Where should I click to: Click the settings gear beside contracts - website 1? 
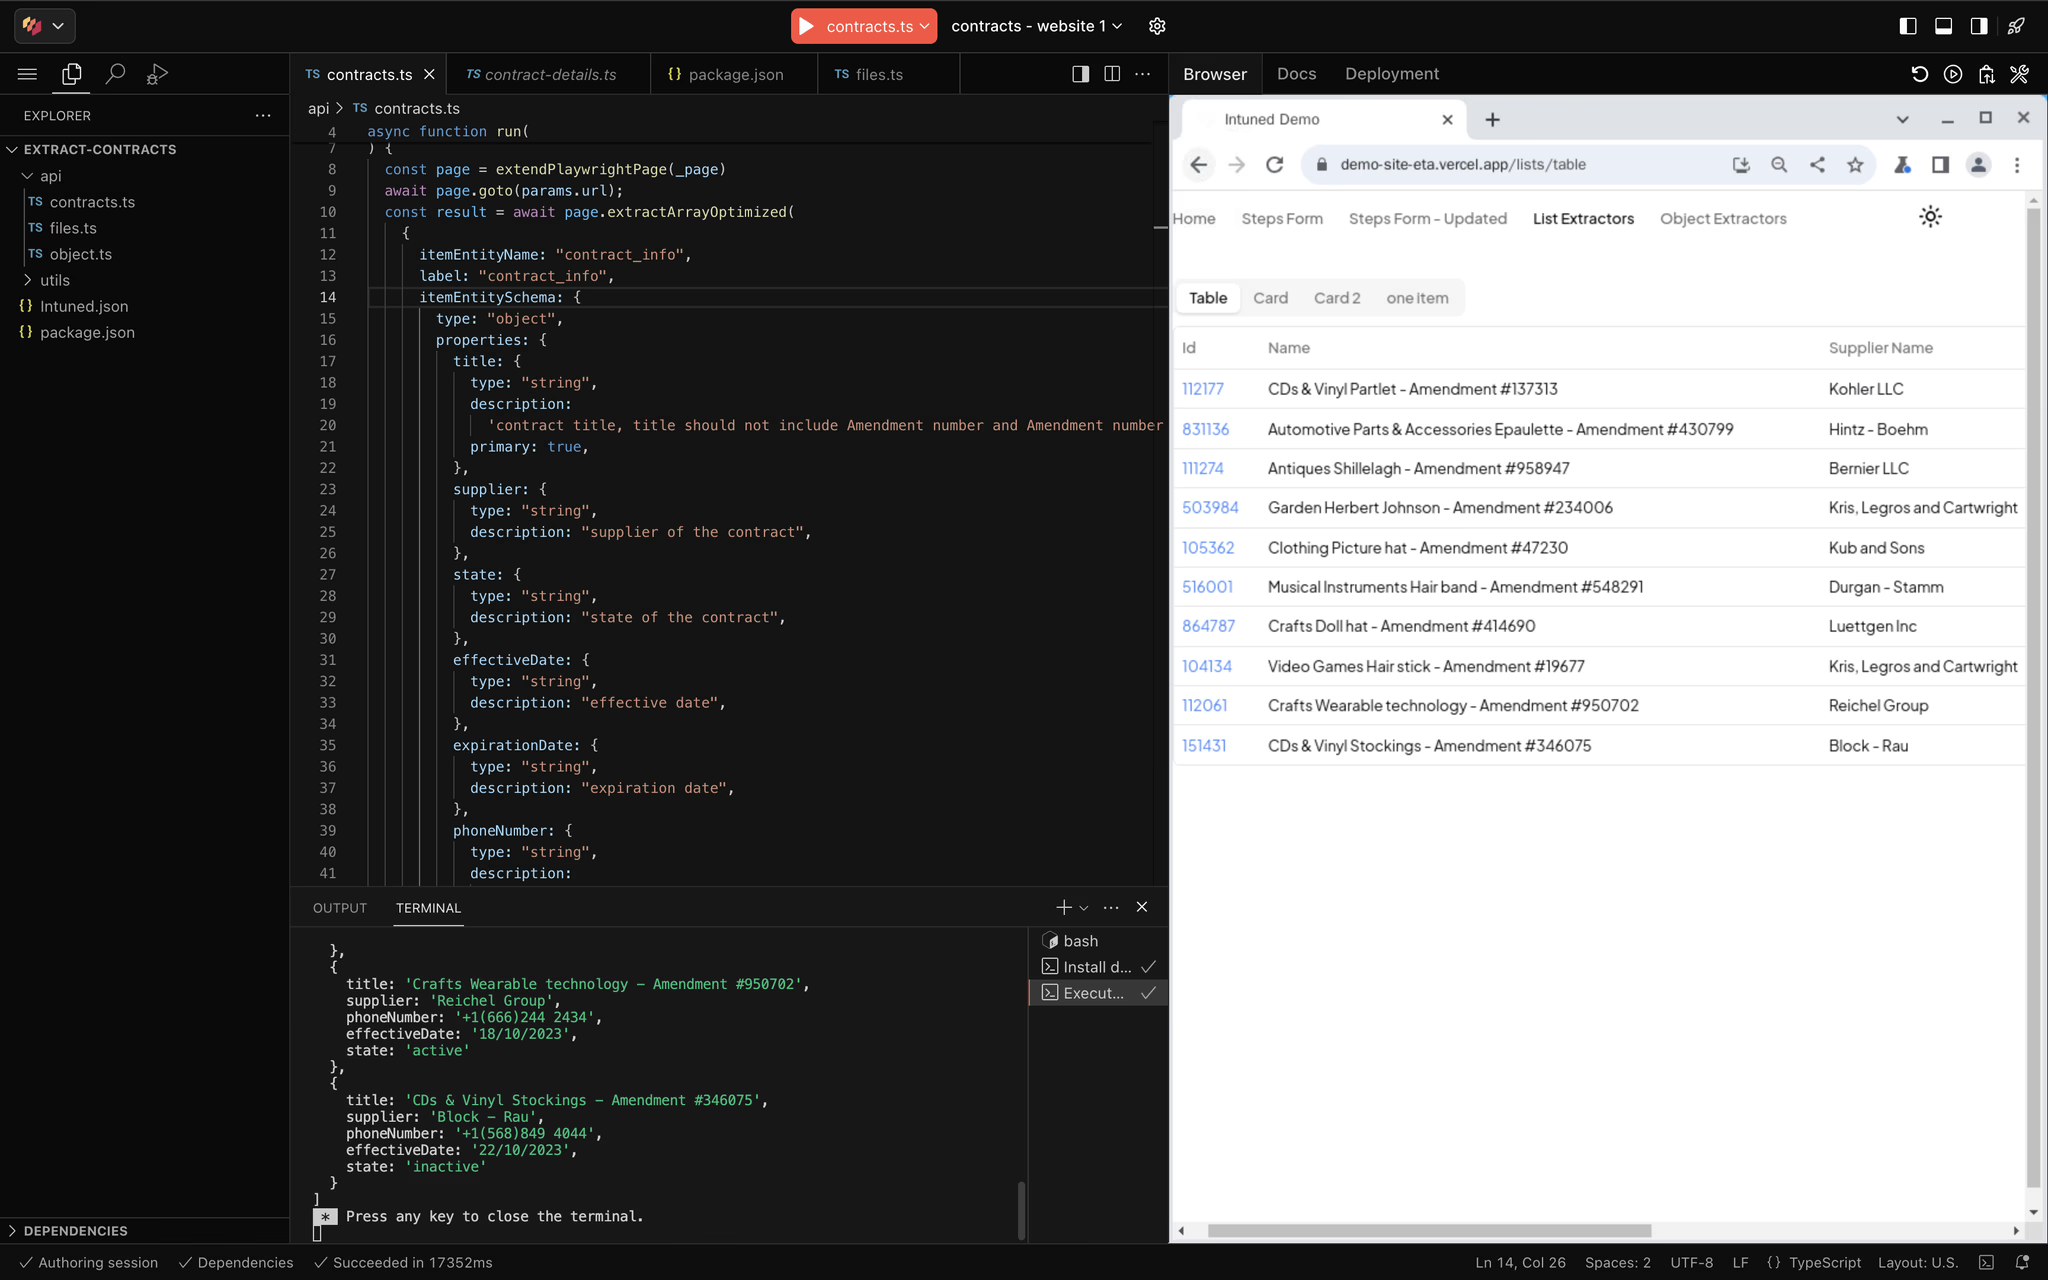(1157, 26)
